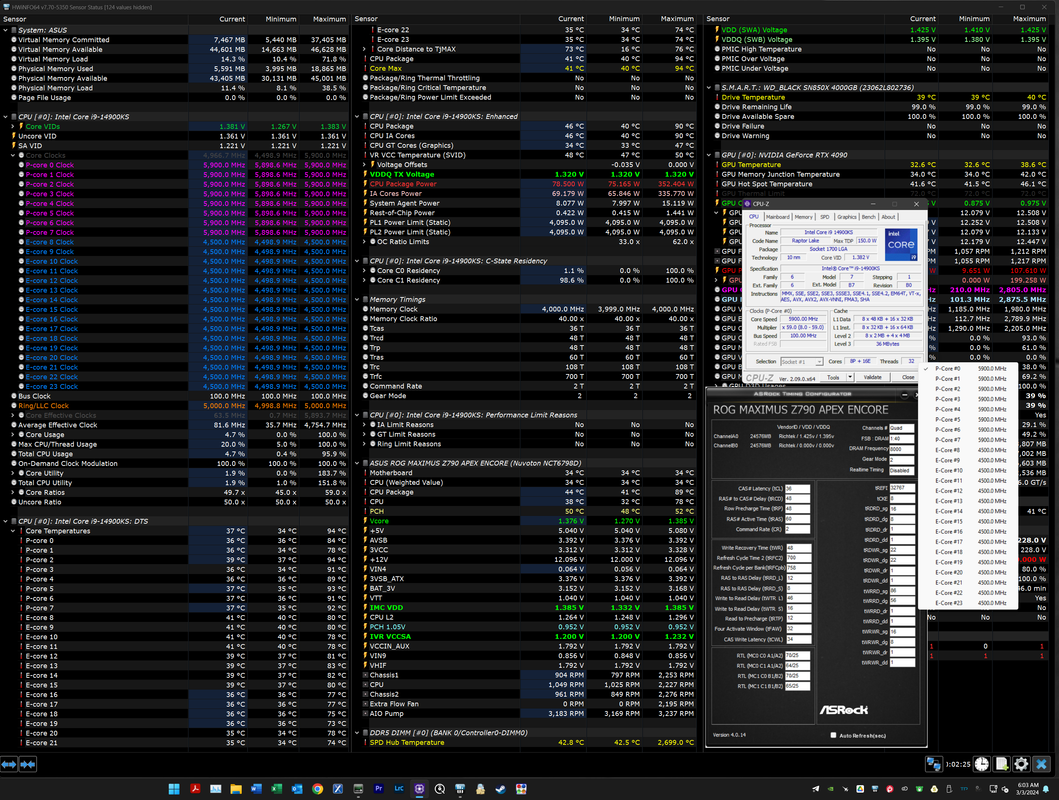Click the CAS# Latency (tCL) field
The width and height of the screenshot is (1059, 800).
797,489
